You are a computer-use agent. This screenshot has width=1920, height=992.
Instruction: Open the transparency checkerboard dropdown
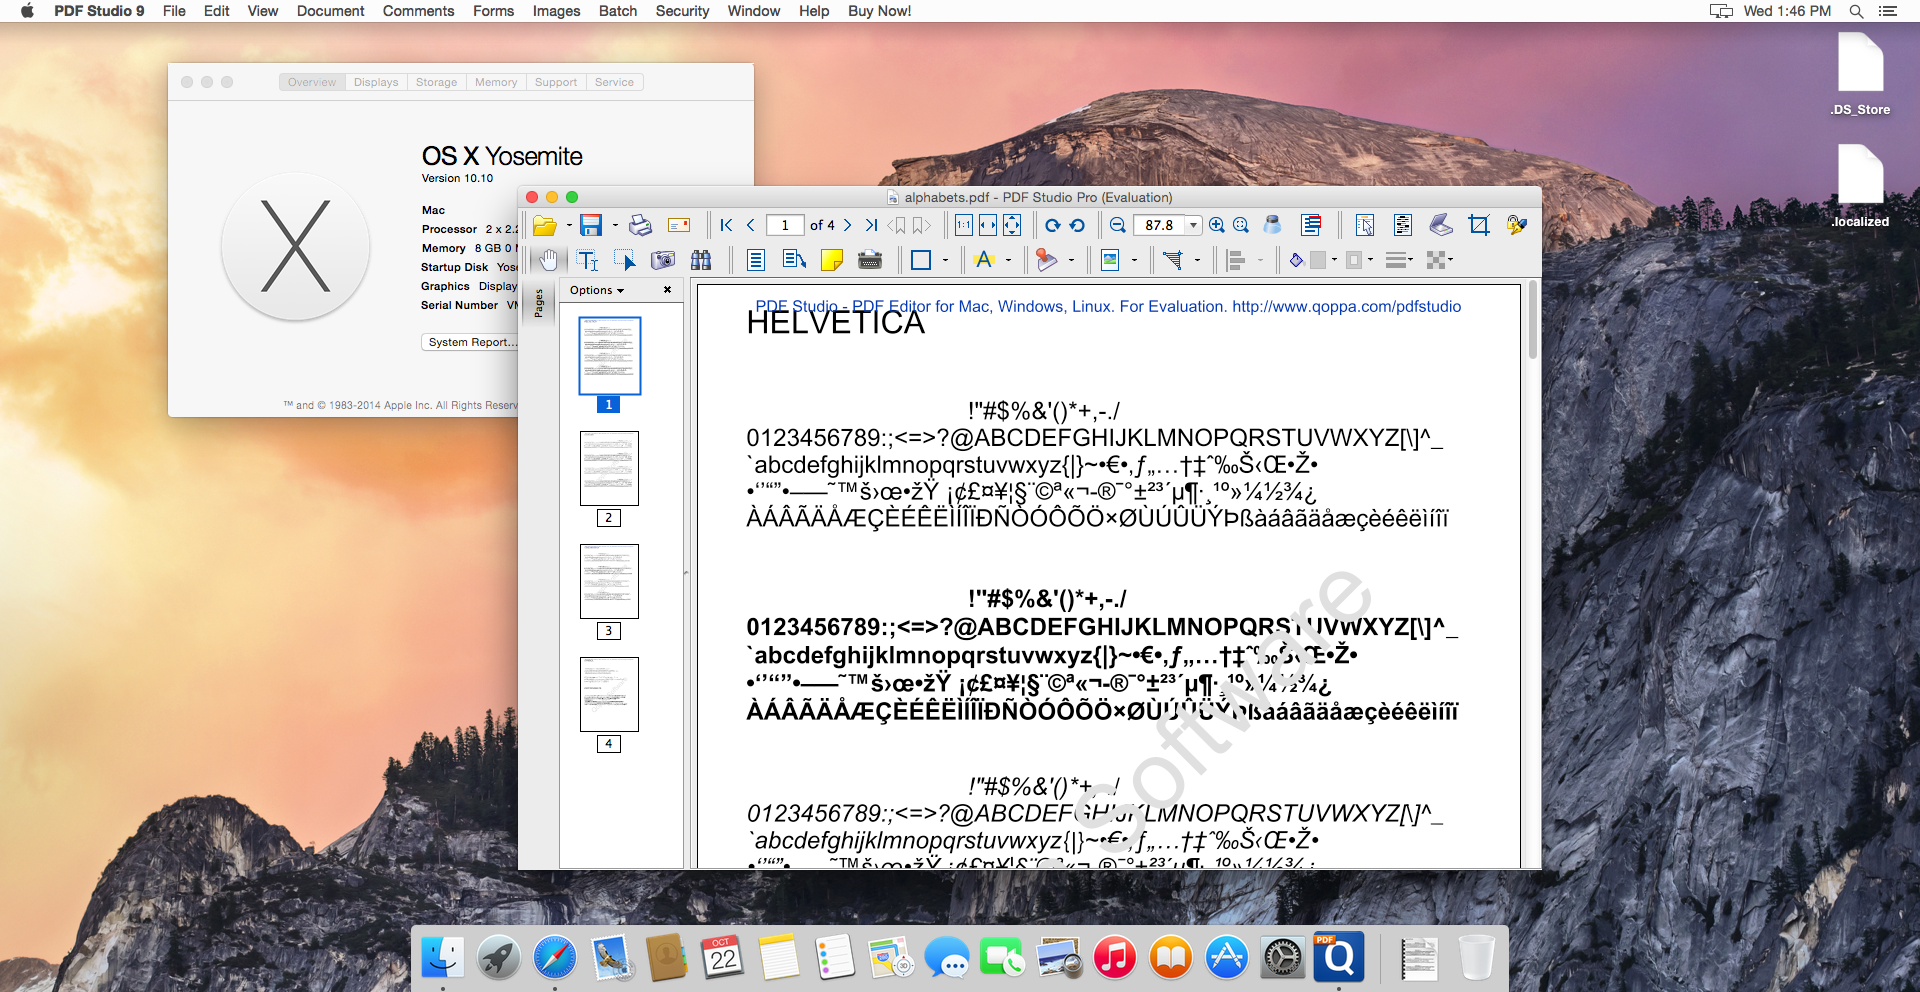1439,261
